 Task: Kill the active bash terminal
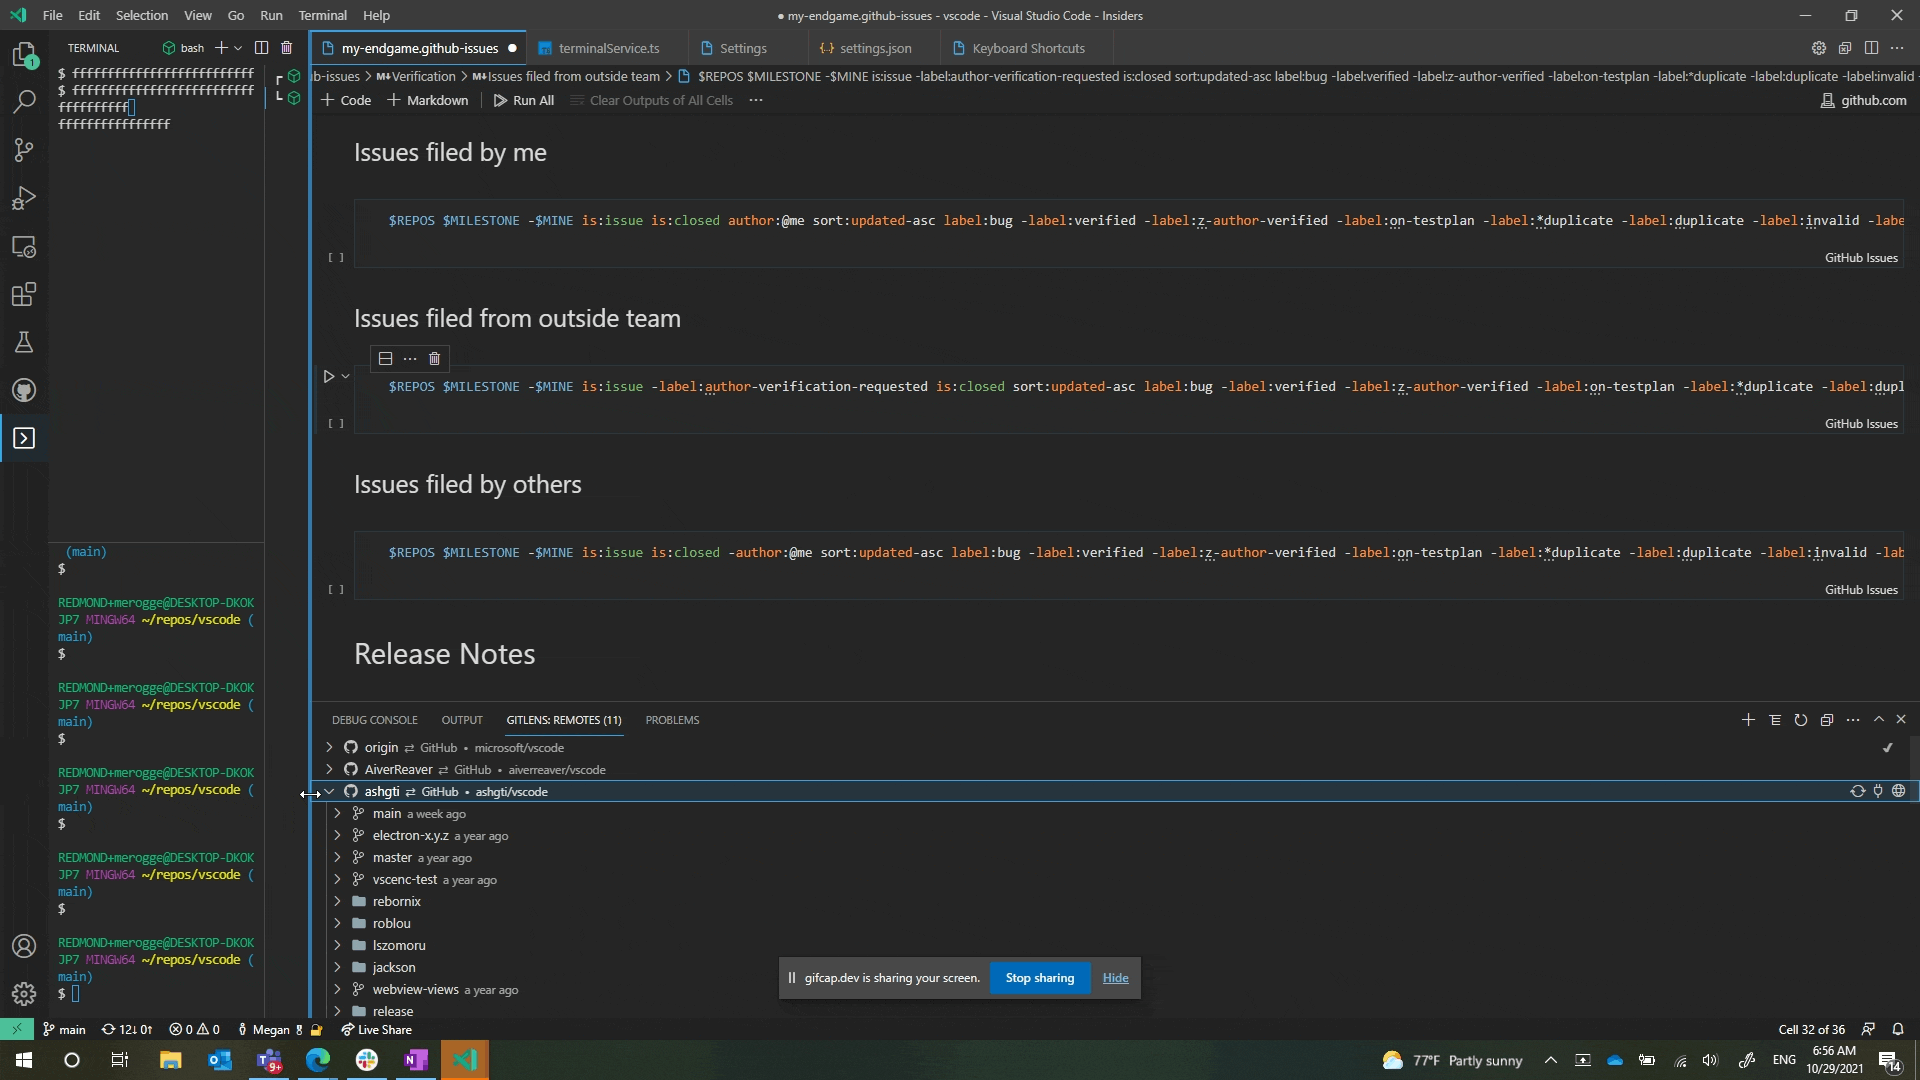287,47
